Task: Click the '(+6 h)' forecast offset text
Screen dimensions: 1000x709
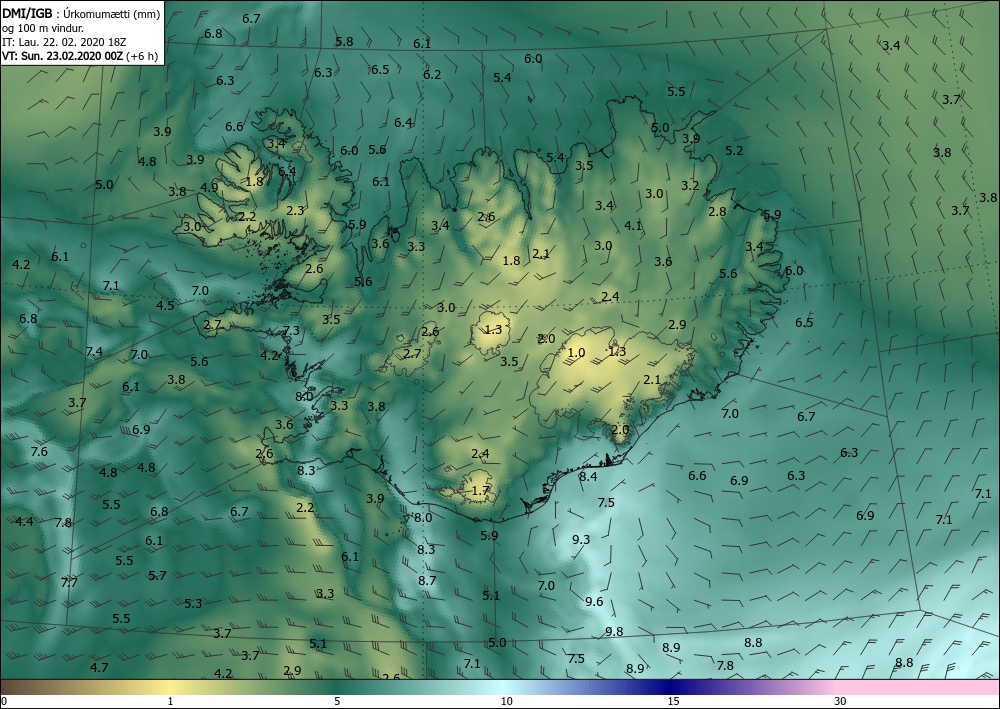Action: coord(142,55)
